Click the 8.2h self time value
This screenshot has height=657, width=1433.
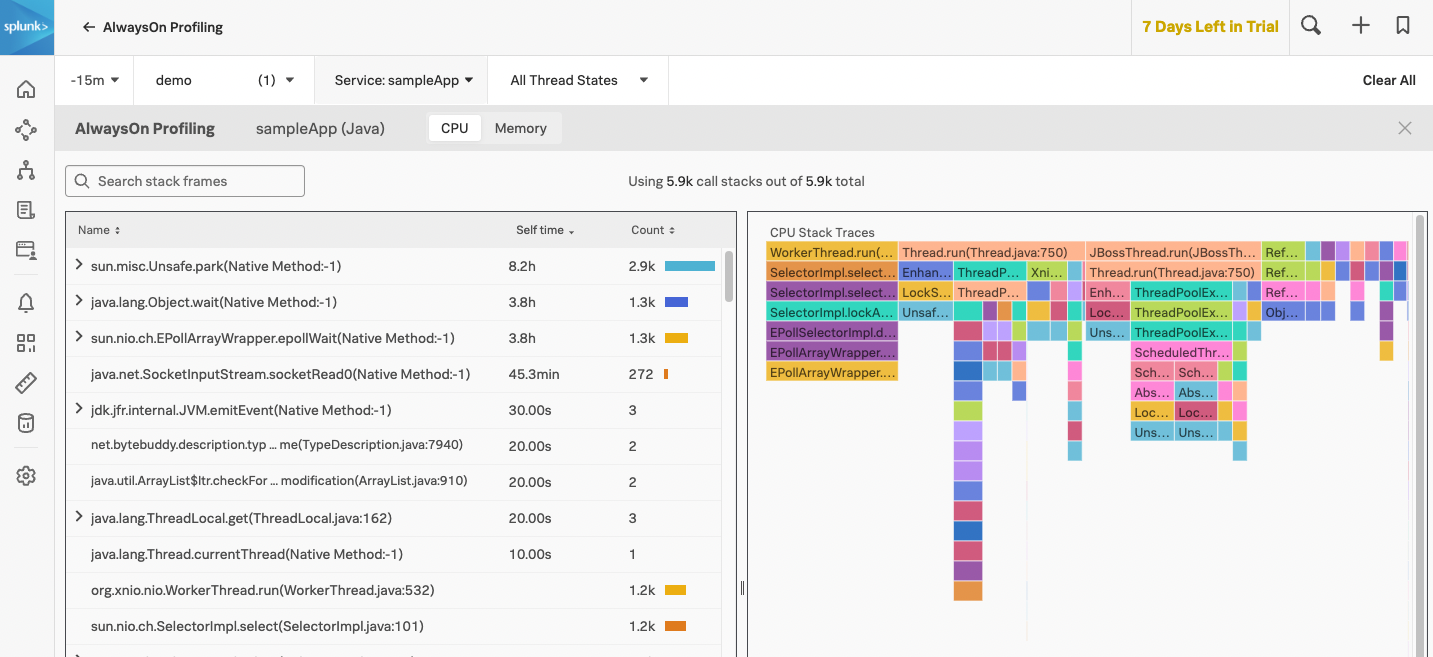(x=522, y=266)
